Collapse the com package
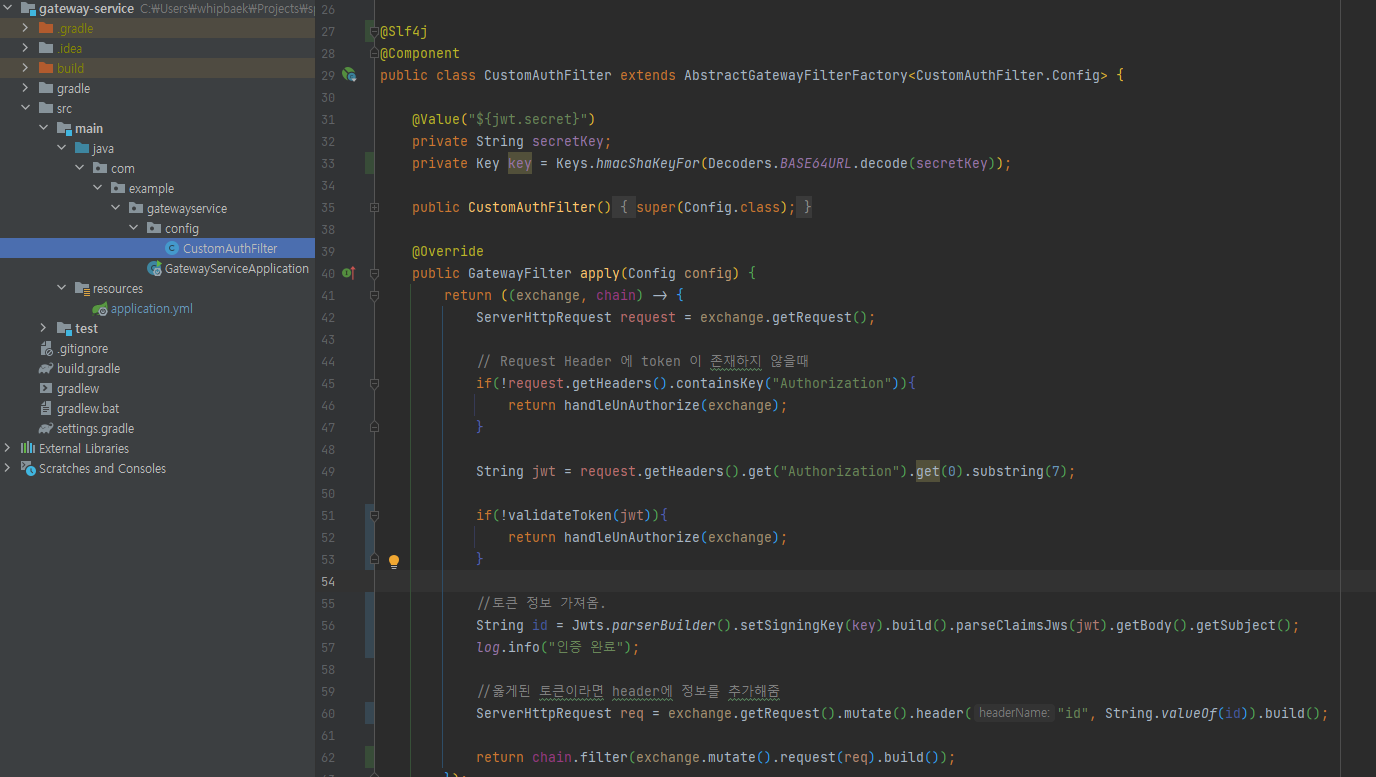The image size is (1376, 777). tap(80, 168)
